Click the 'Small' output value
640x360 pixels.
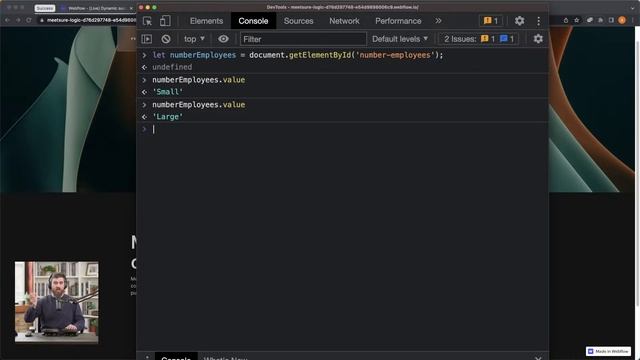[x=168, y=92]
